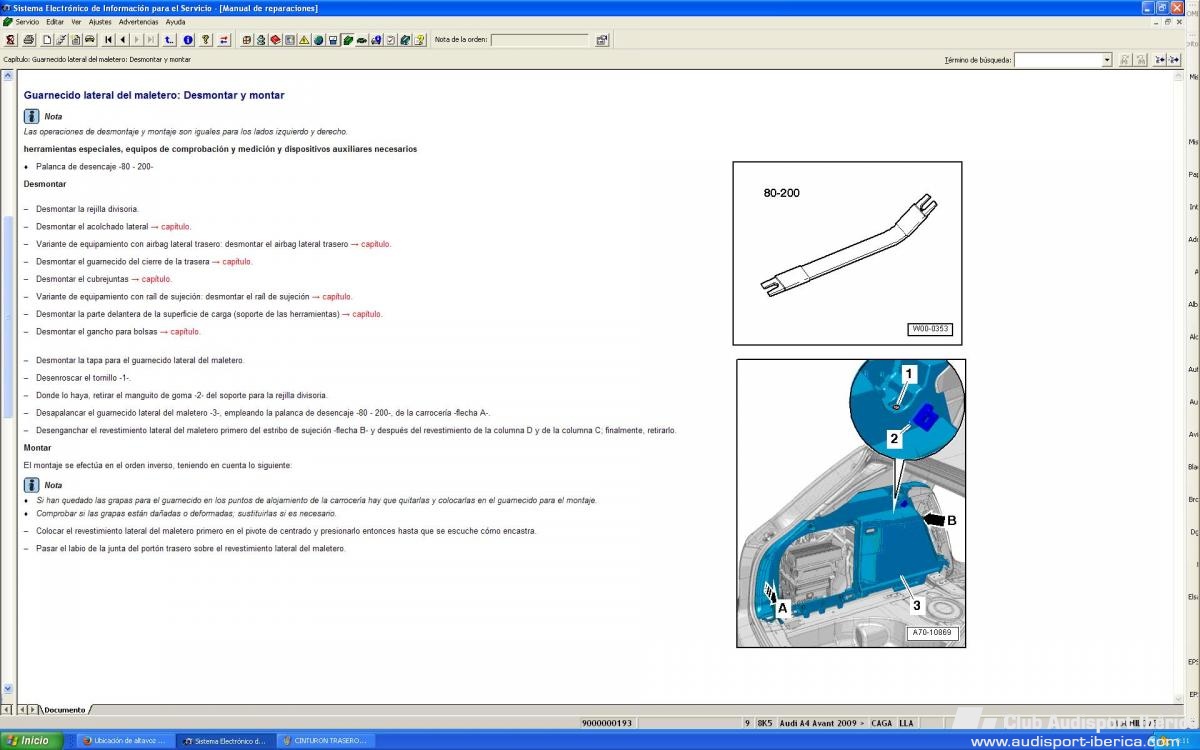Click the blue information circle toolbar icon
This screenshot has width=1200, height=750.
187,40
